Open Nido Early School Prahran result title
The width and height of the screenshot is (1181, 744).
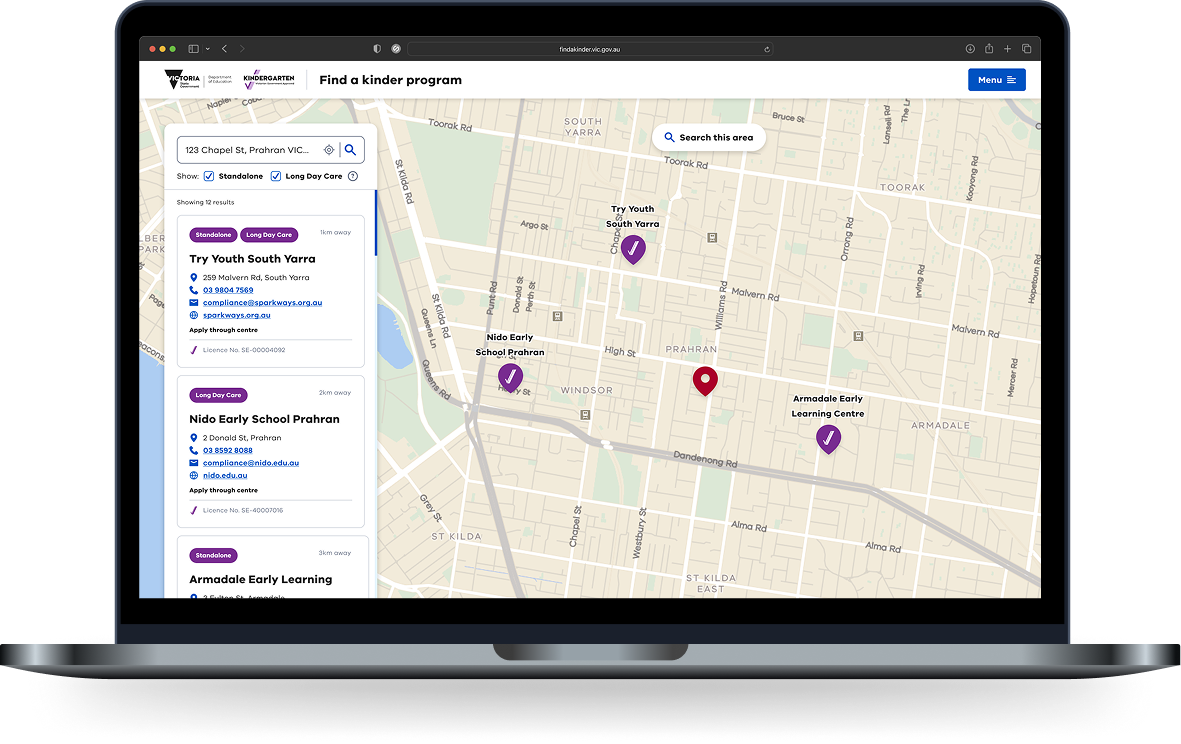[264, 419]
